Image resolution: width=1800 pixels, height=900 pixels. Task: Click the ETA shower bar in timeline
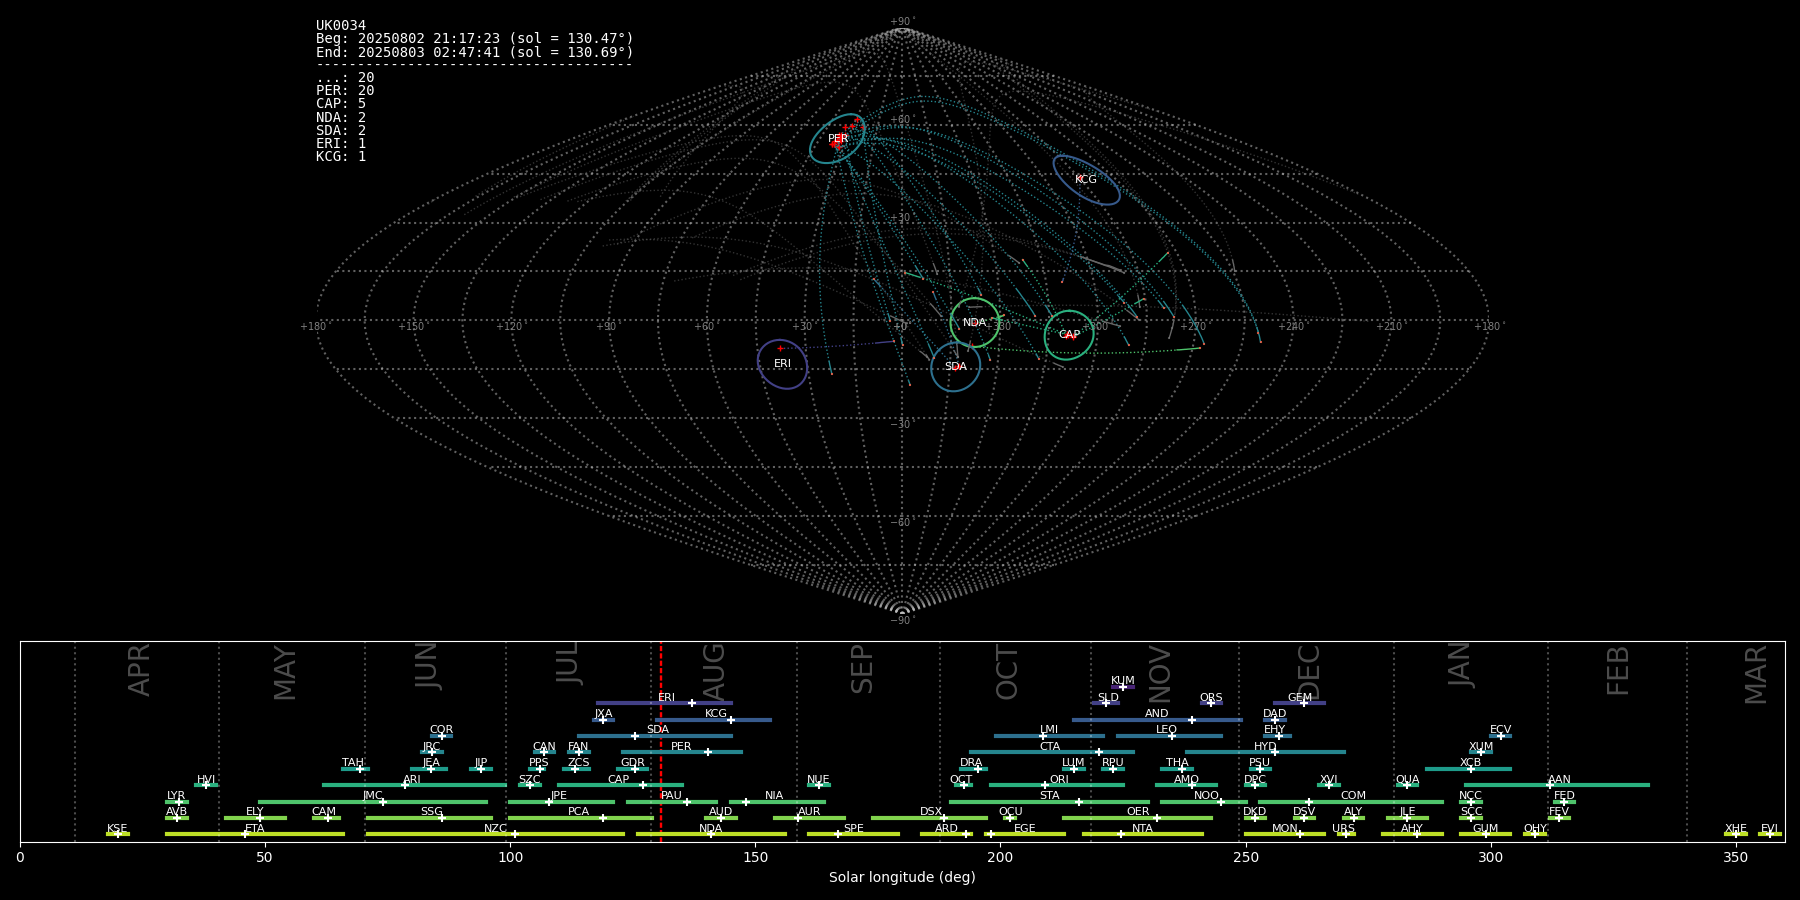point(255,834)
